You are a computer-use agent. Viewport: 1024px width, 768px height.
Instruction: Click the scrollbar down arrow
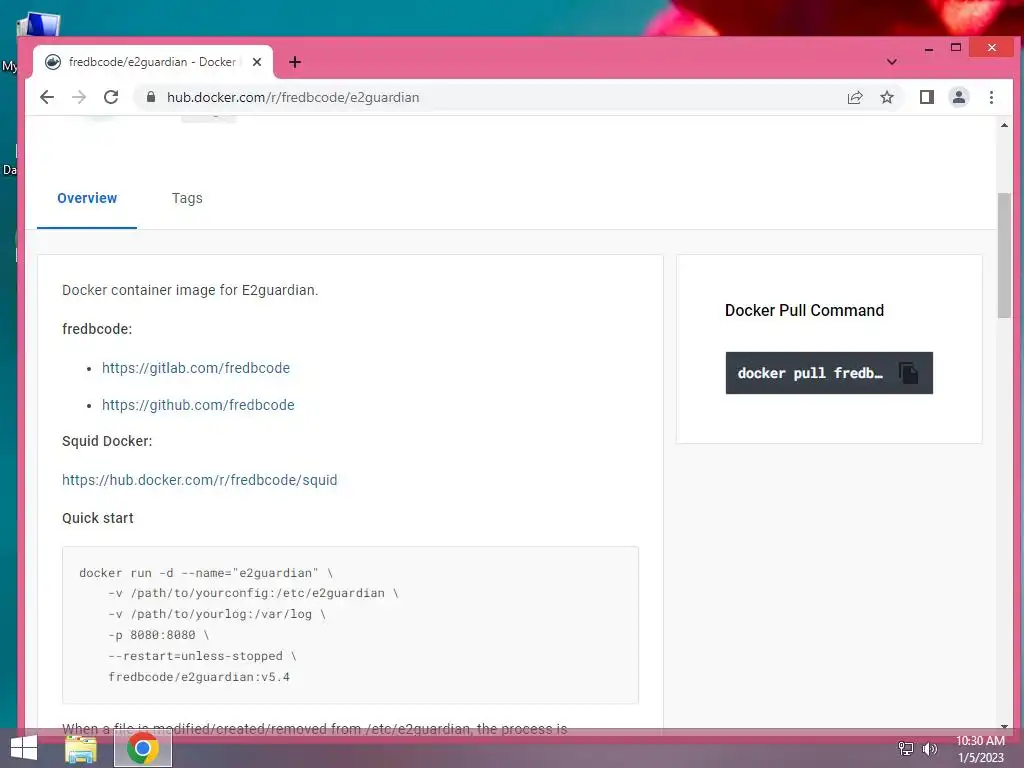click(x=1004, y=726)
